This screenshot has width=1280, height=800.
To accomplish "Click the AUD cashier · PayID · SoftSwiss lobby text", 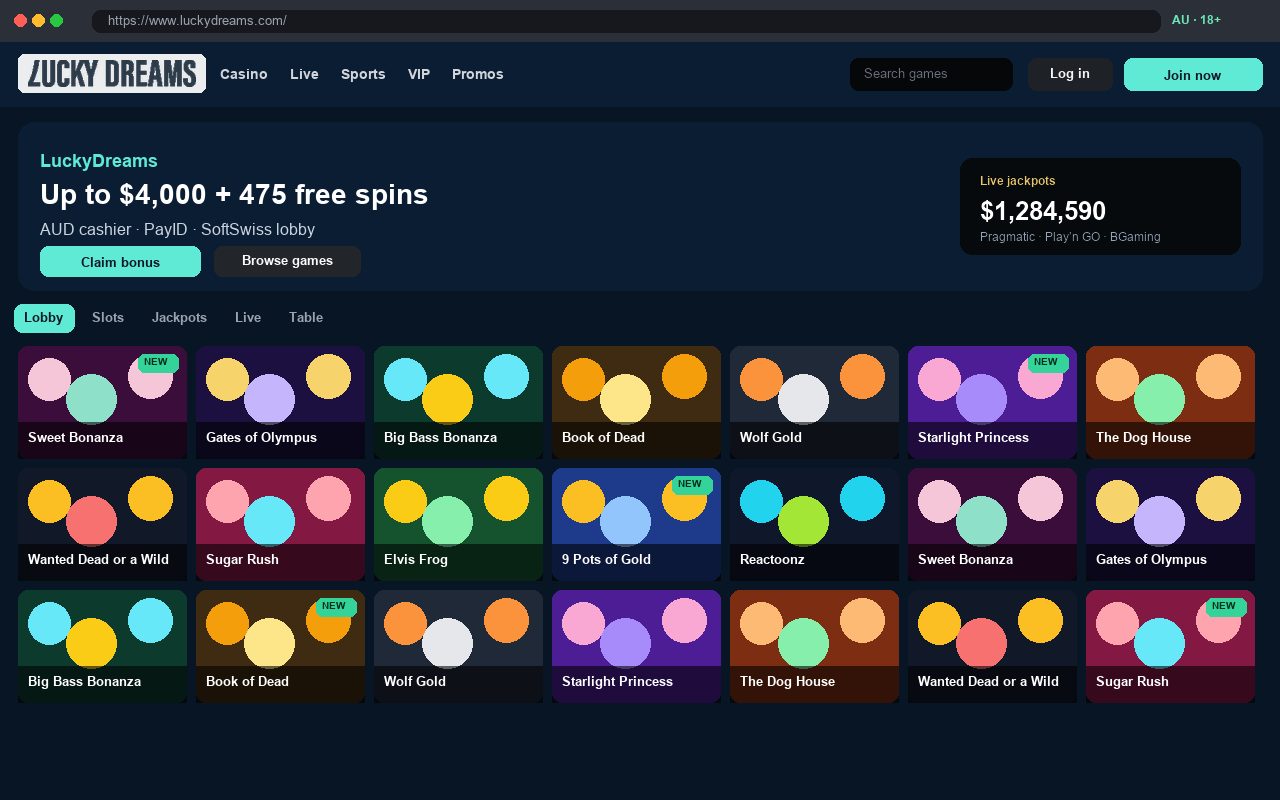I will pyautogui.click(x=177, y=229).
